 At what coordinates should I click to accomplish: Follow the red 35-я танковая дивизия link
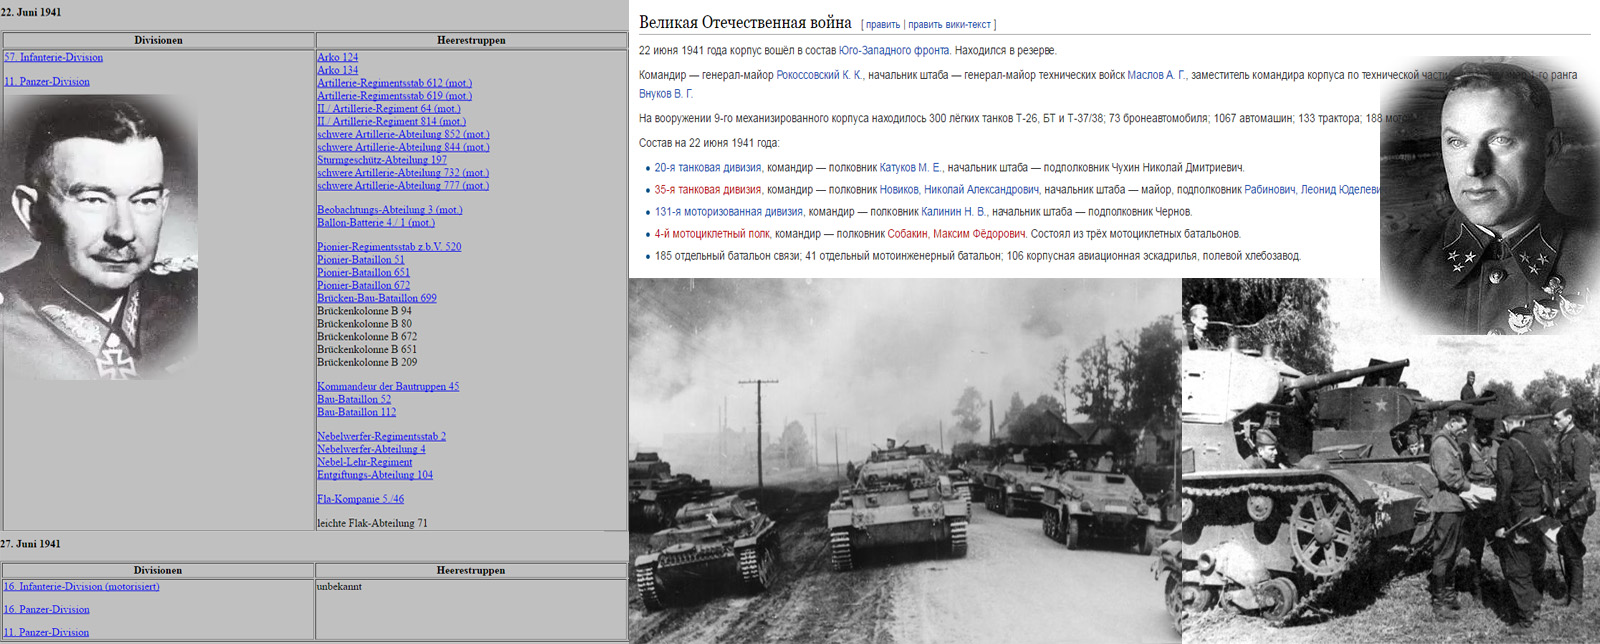pos(708,190)
